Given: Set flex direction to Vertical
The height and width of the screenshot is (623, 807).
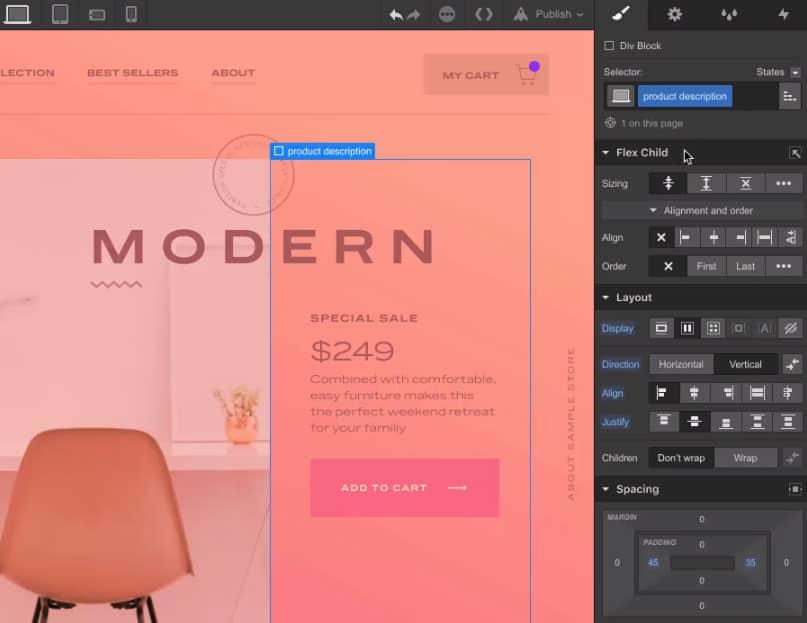Looking at the screenshot, I should click(745, 364).
